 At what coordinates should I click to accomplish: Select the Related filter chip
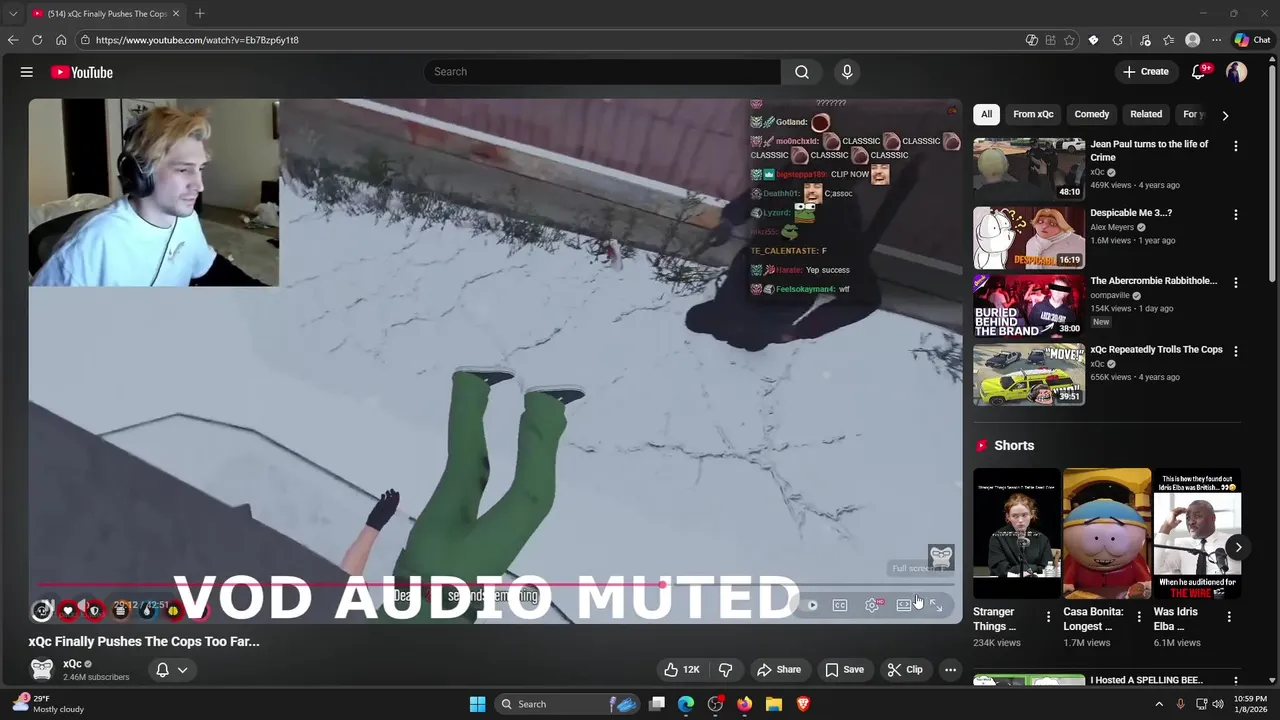[x=1146, y=114]
